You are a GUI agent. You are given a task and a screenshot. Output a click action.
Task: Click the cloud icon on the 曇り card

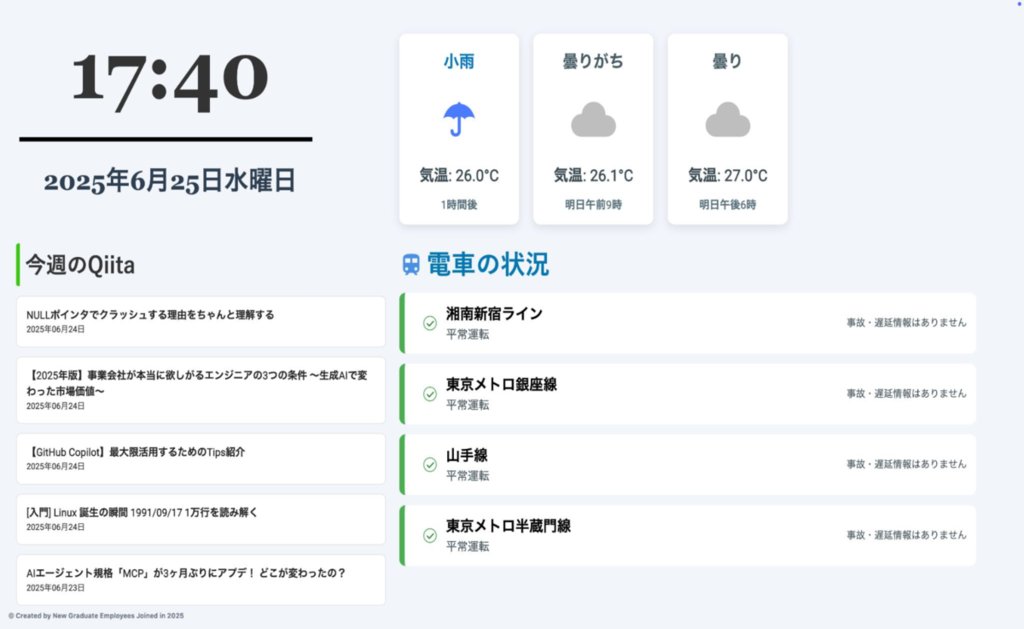(x=727, y=116)
